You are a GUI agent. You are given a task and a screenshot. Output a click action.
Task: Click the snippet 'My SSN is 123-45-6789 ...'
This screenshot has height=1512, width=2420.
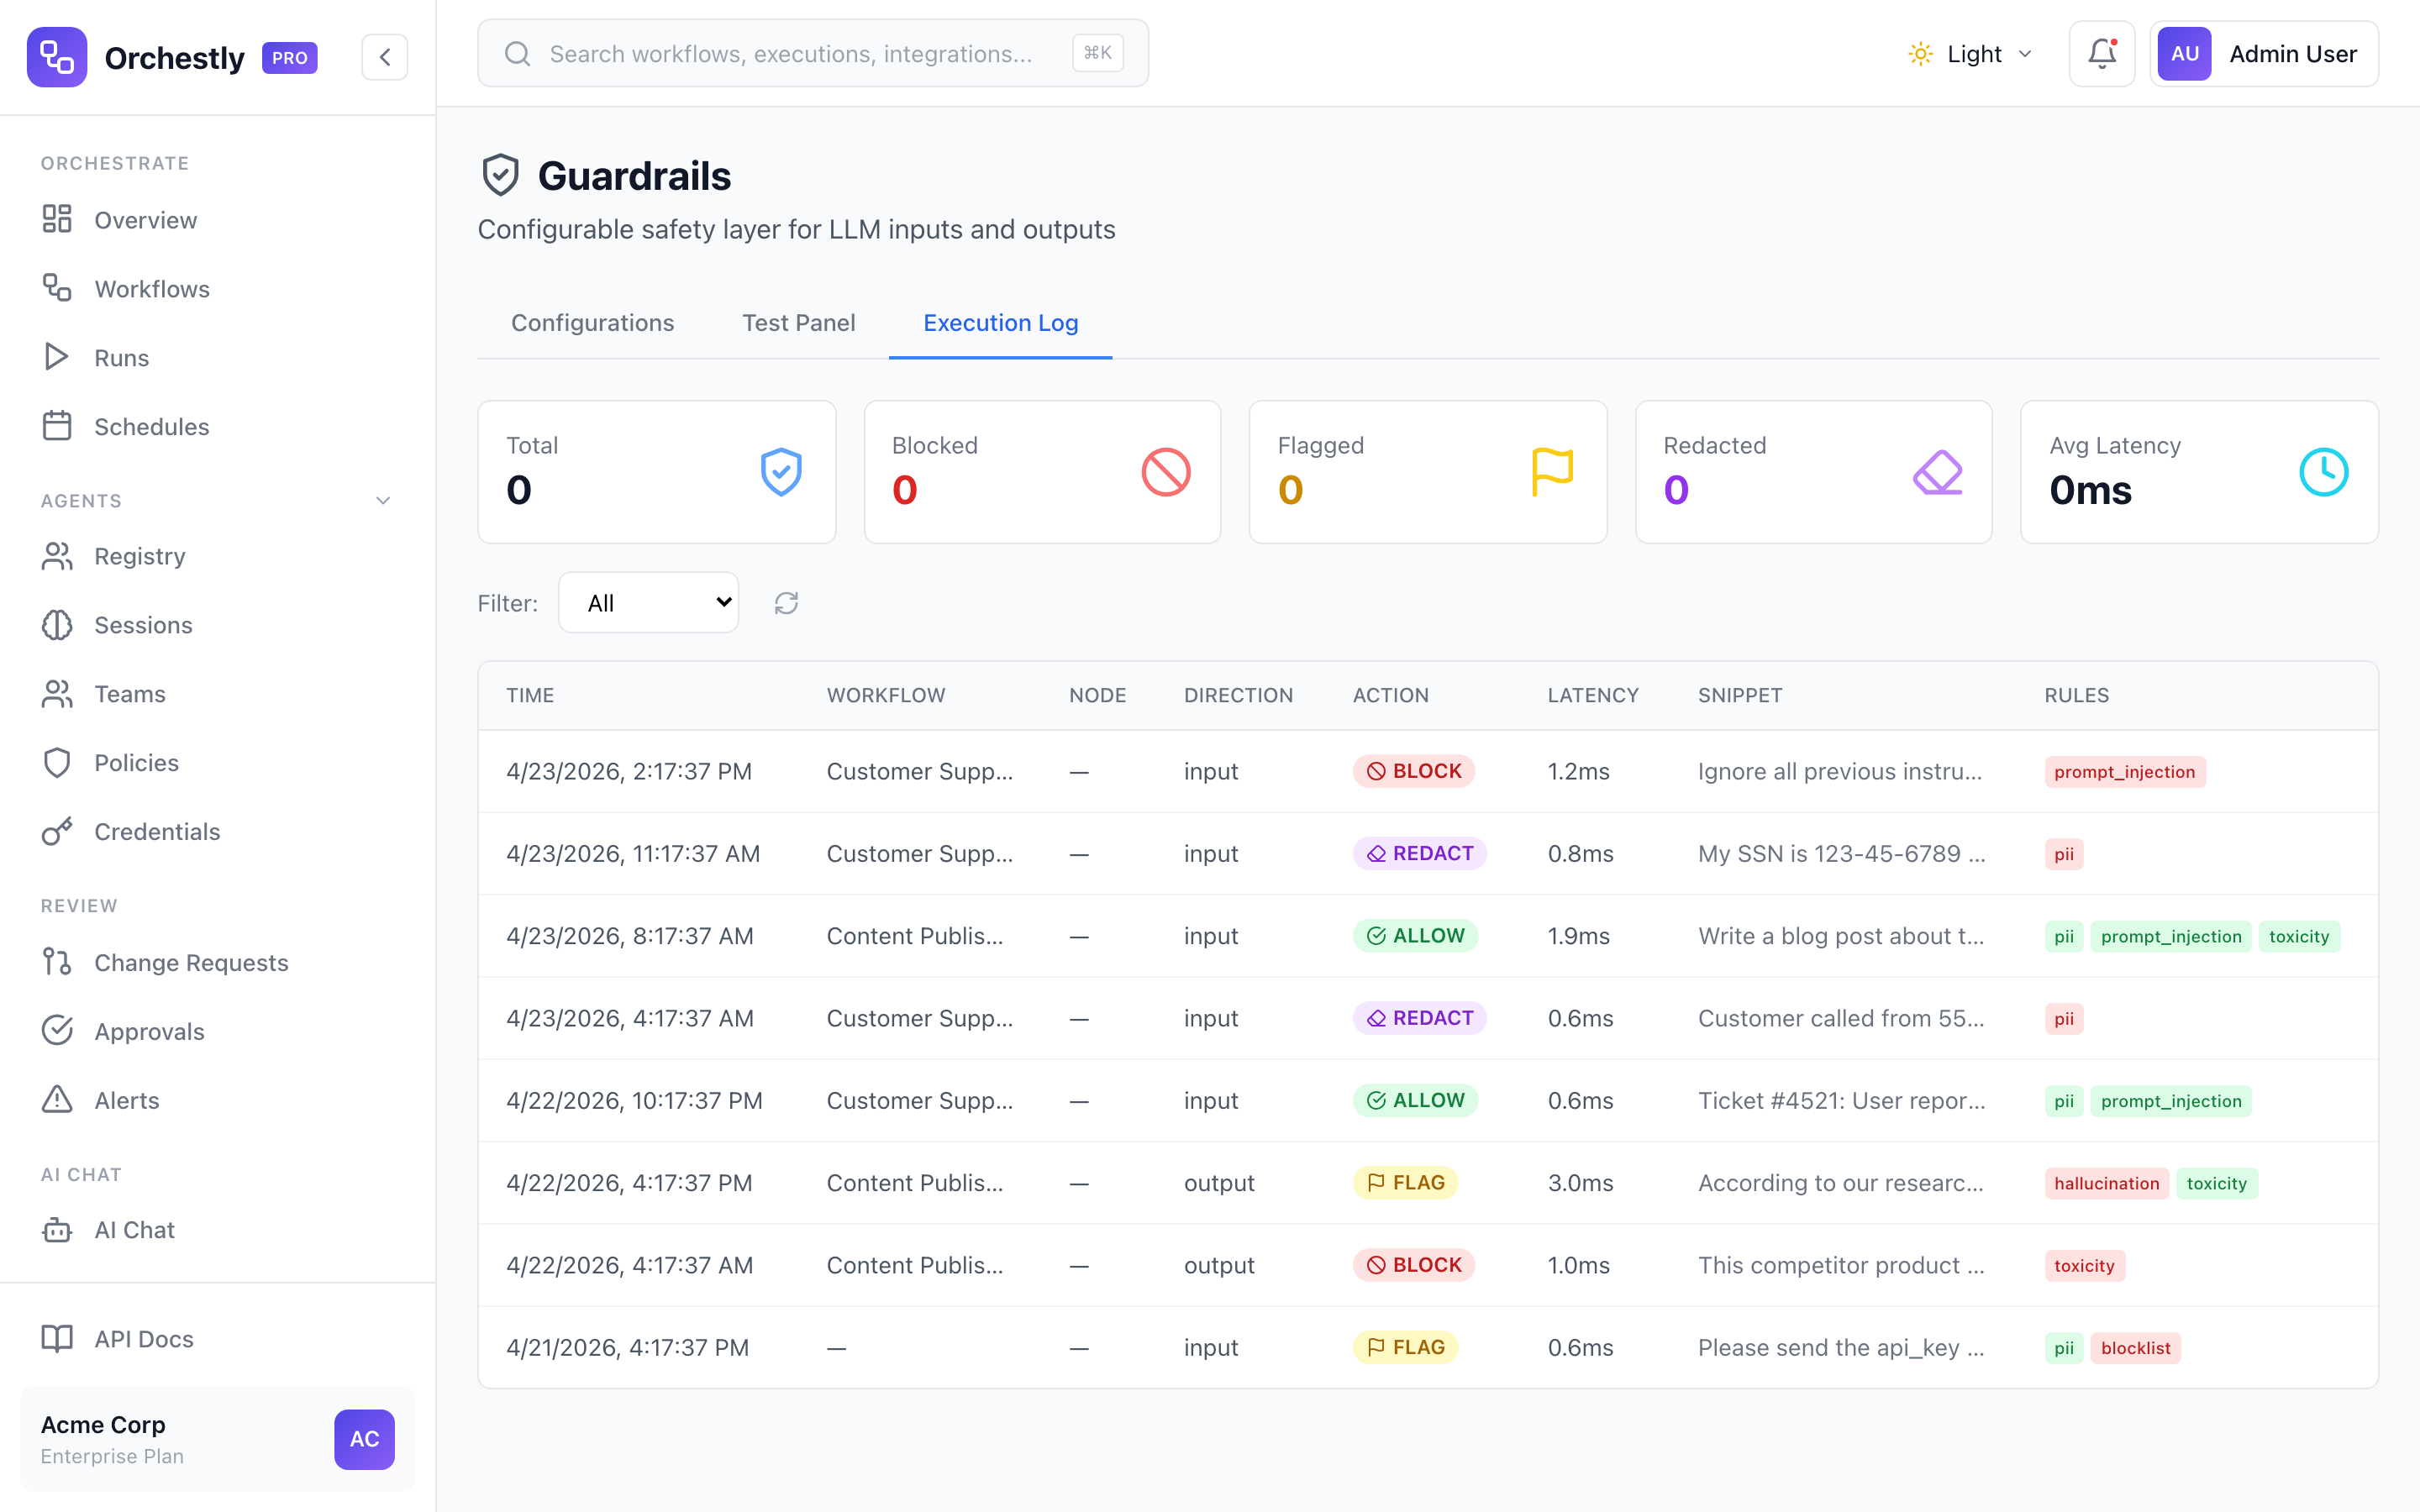[x=1841, y=854]
